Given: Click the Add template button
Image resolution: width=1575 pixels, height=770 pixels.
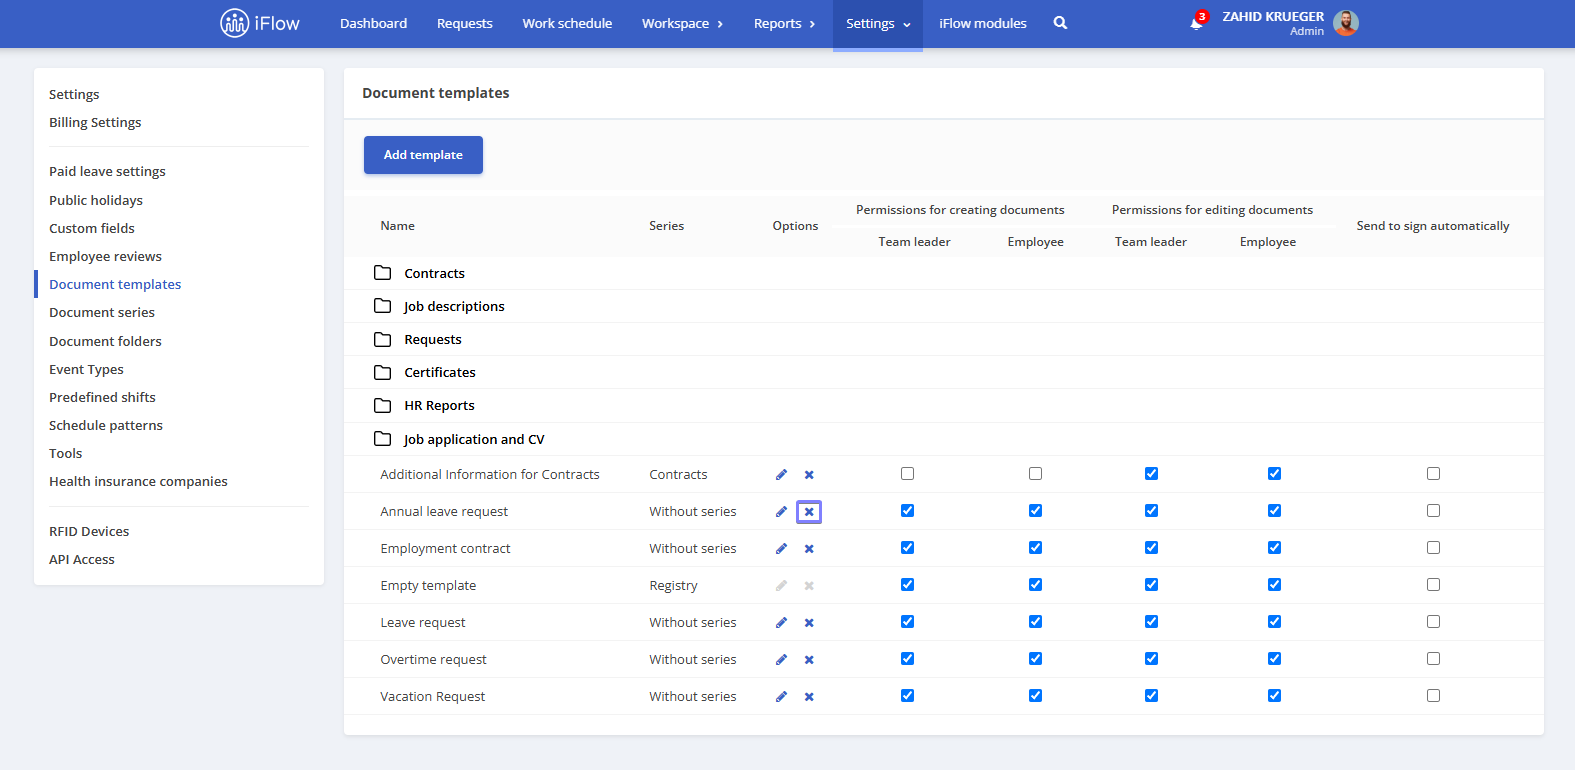Looking at the screenshot, I should (x=423, y=155).
